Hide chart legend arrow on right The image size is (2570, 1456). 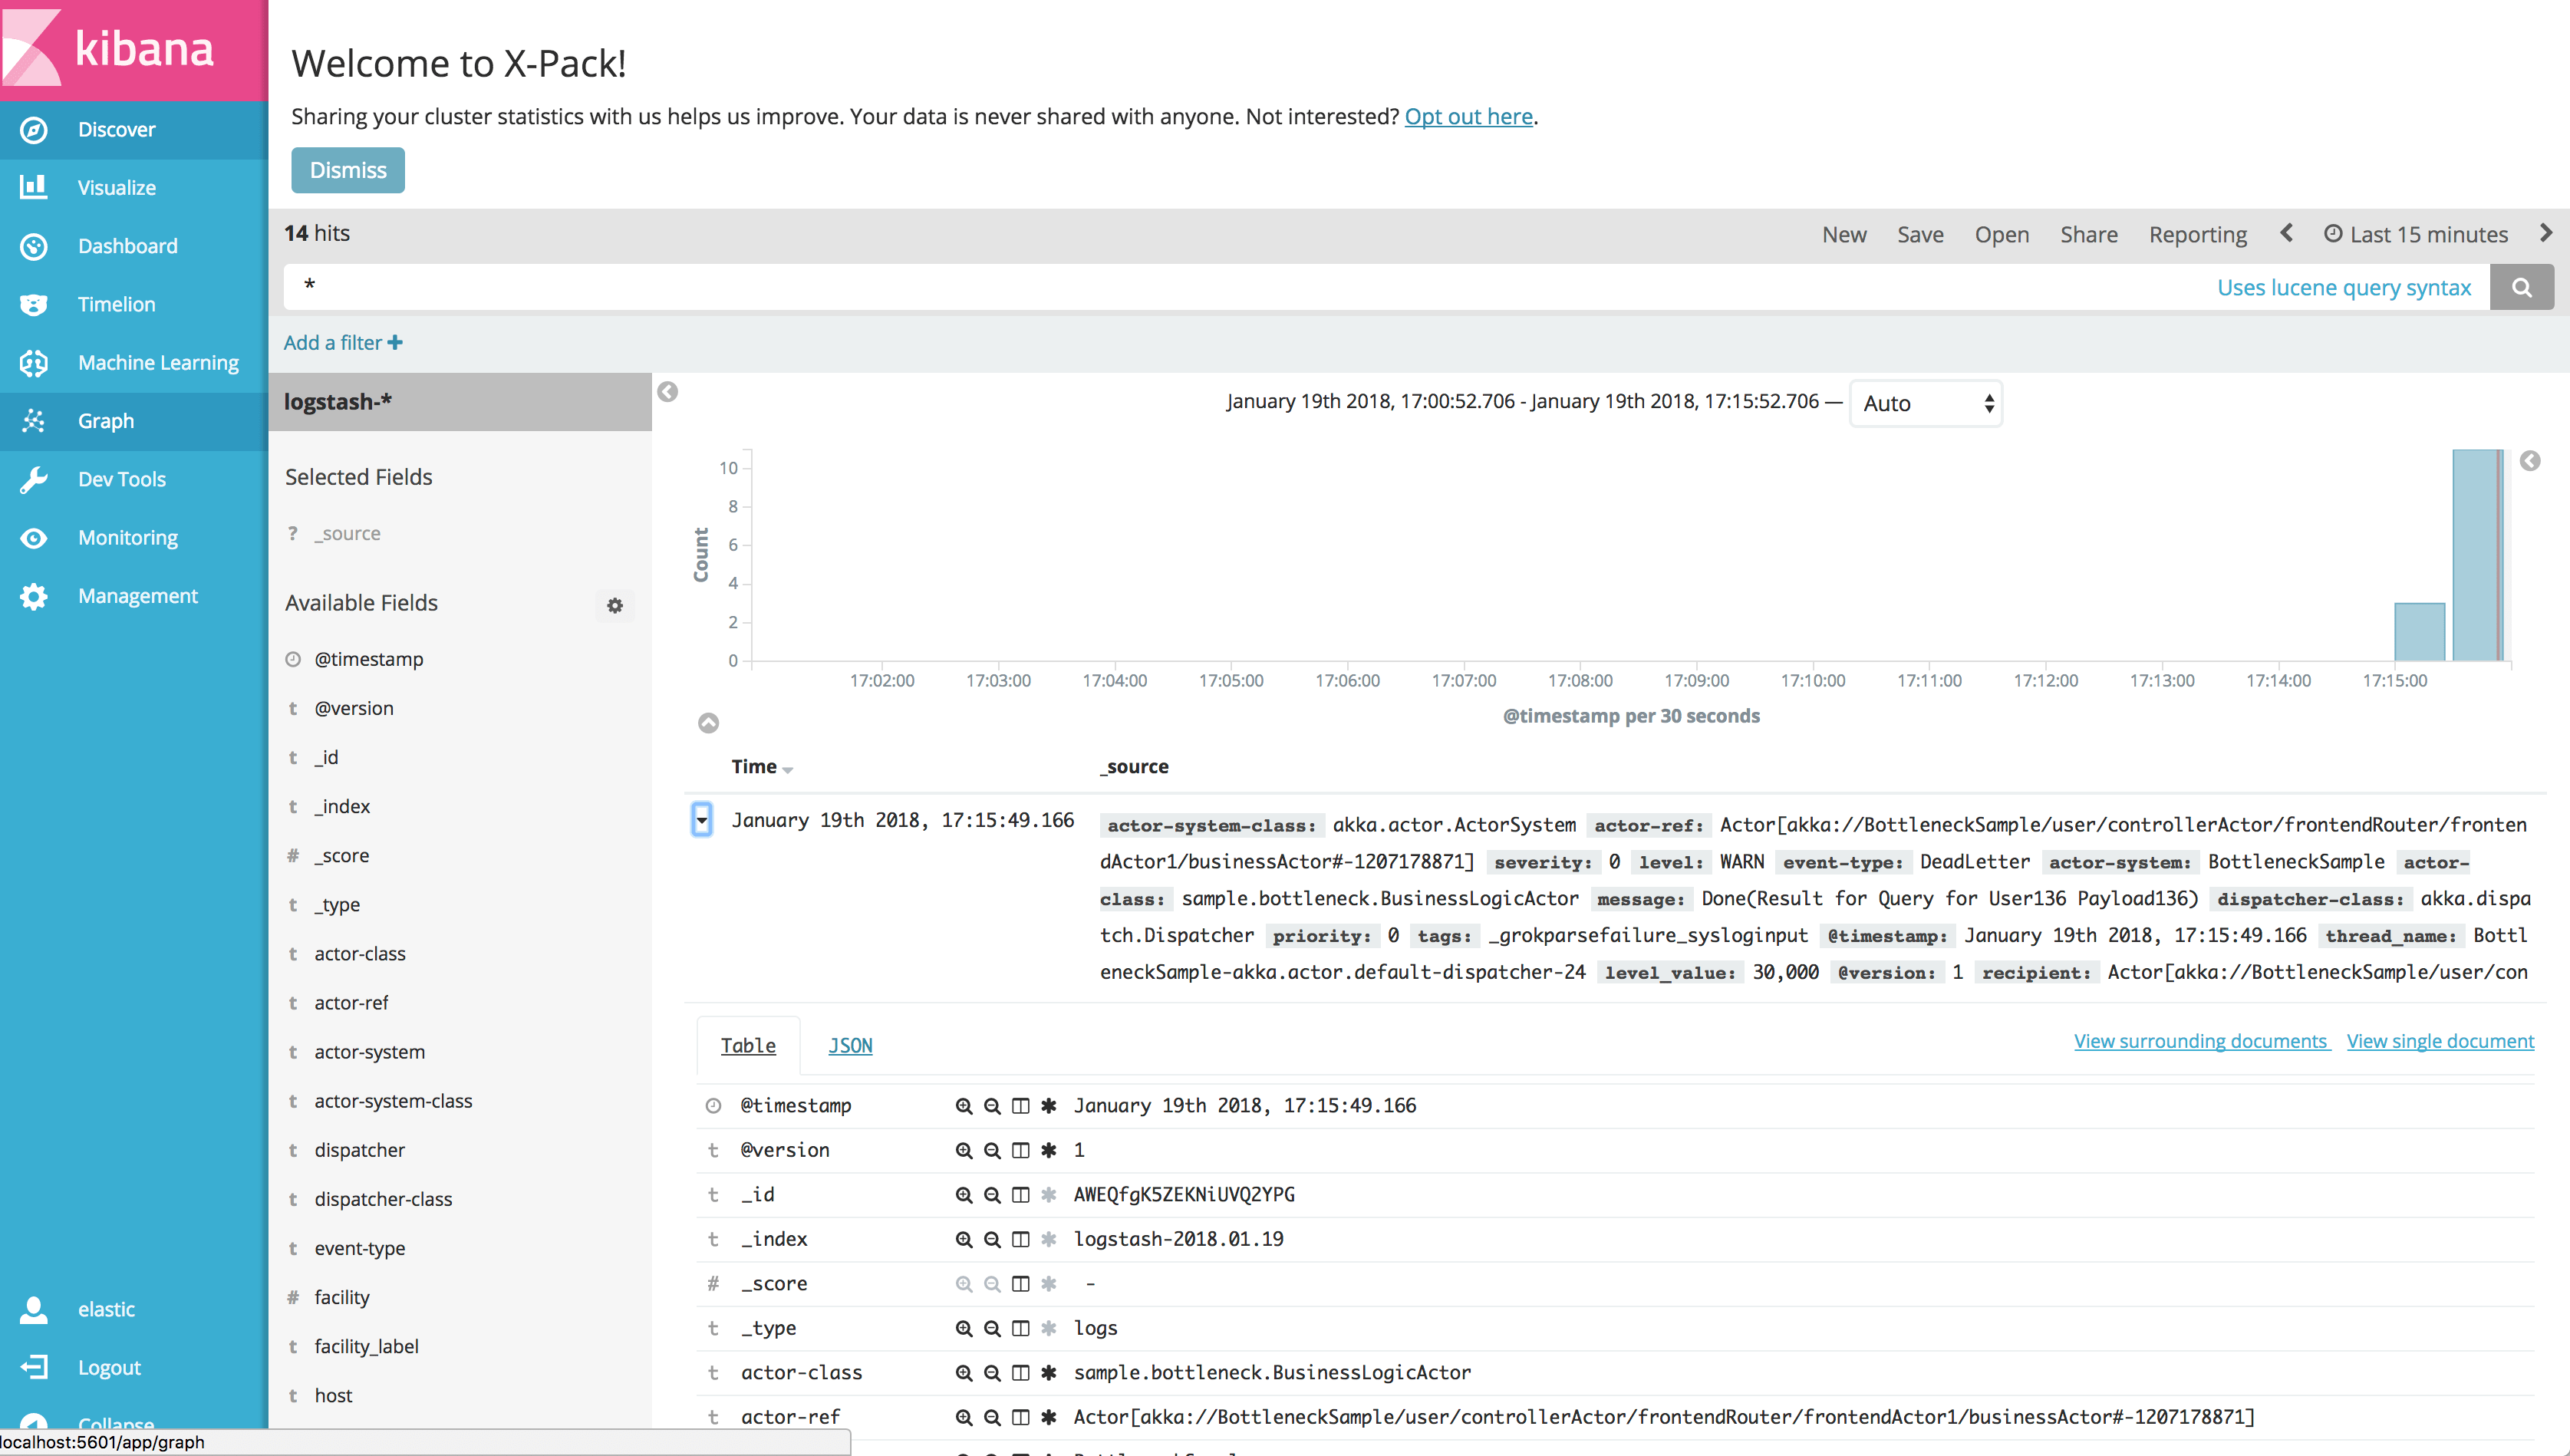coord(2530,461)
